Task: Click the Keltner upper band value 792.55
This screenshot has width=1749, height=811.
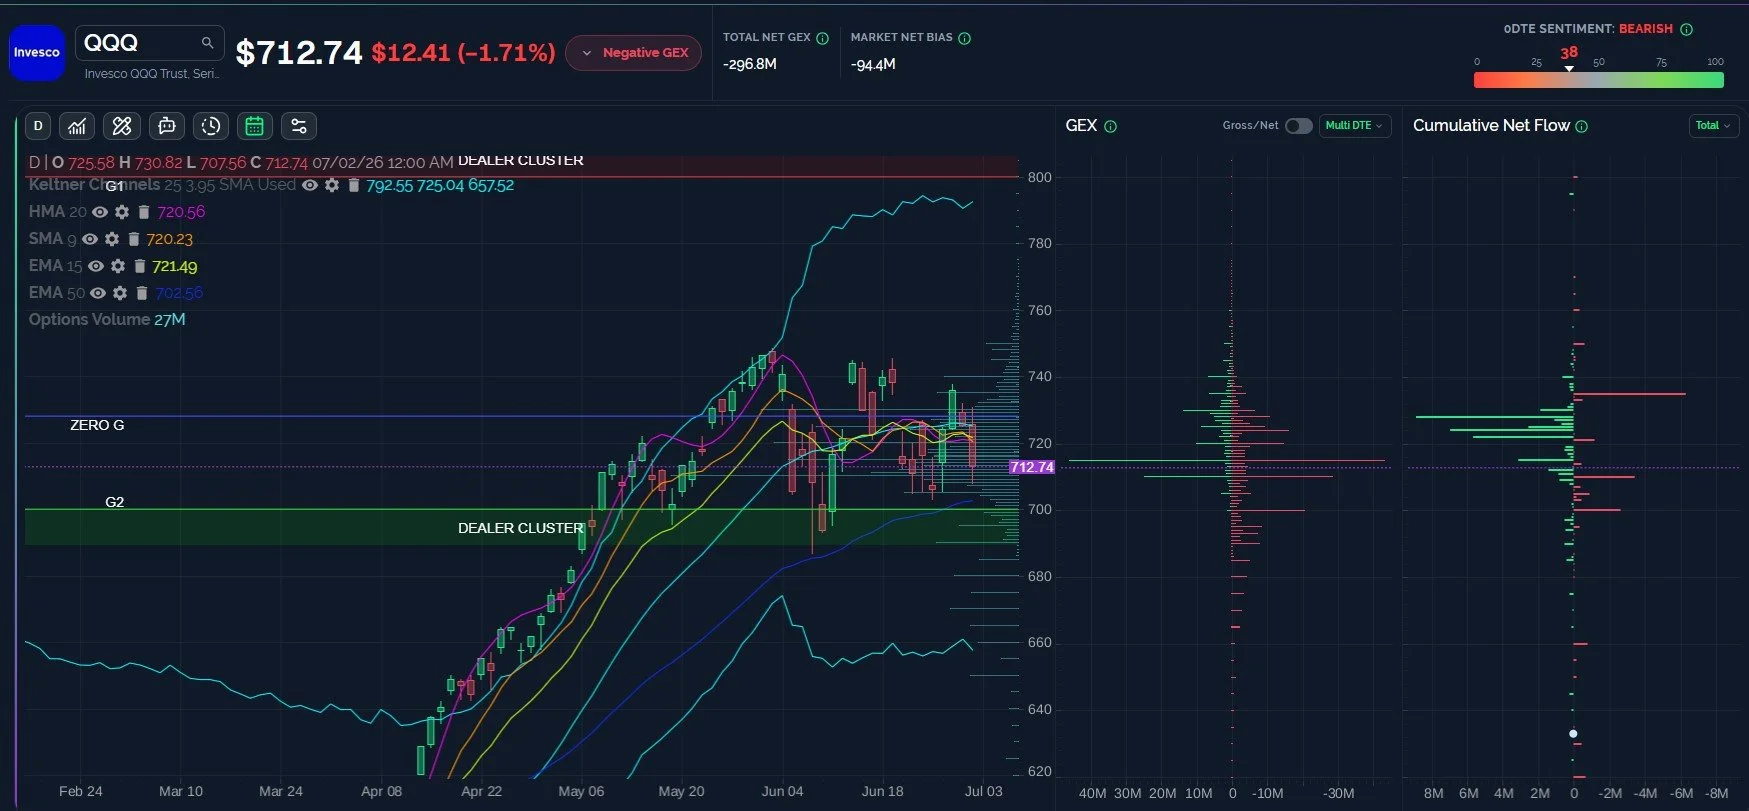Action: pos(389,185)
